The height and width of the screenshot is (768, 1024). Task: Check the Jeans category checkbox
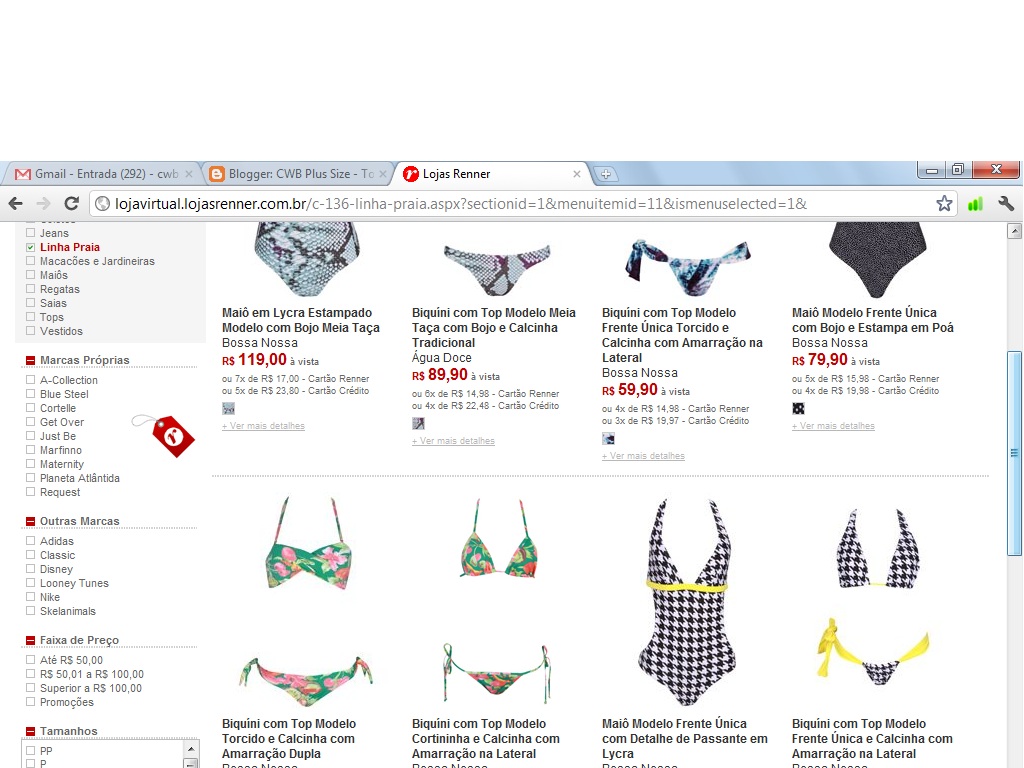click(30, 232)
